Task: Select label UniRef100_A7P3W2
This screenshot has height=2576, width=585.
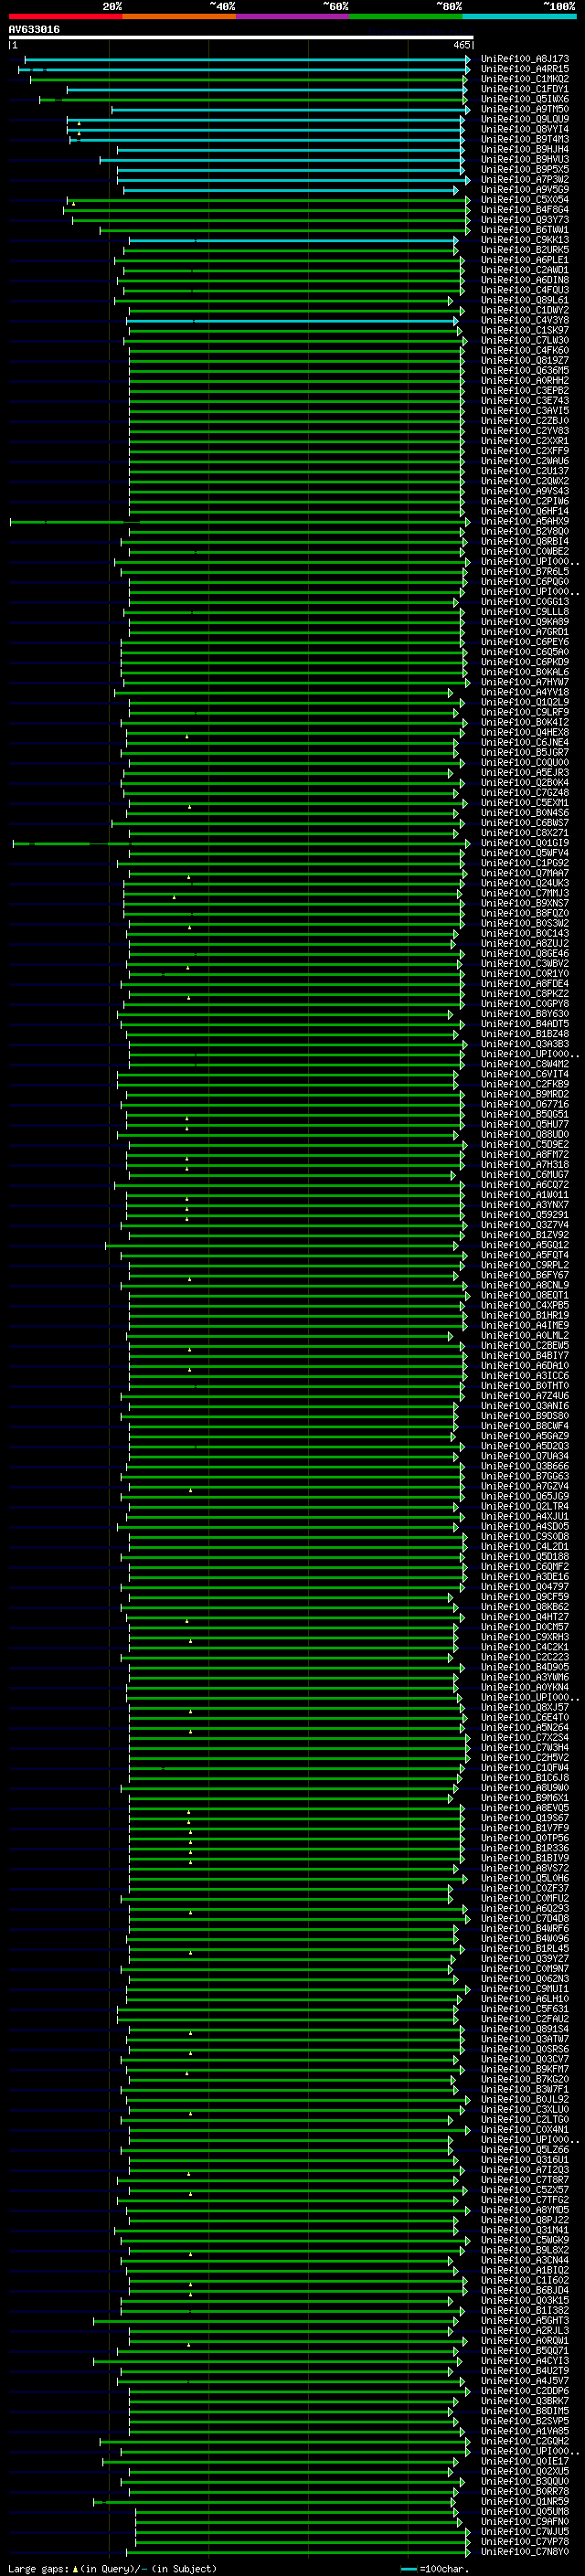Action: pyautogui.click(x=525, y=179)
